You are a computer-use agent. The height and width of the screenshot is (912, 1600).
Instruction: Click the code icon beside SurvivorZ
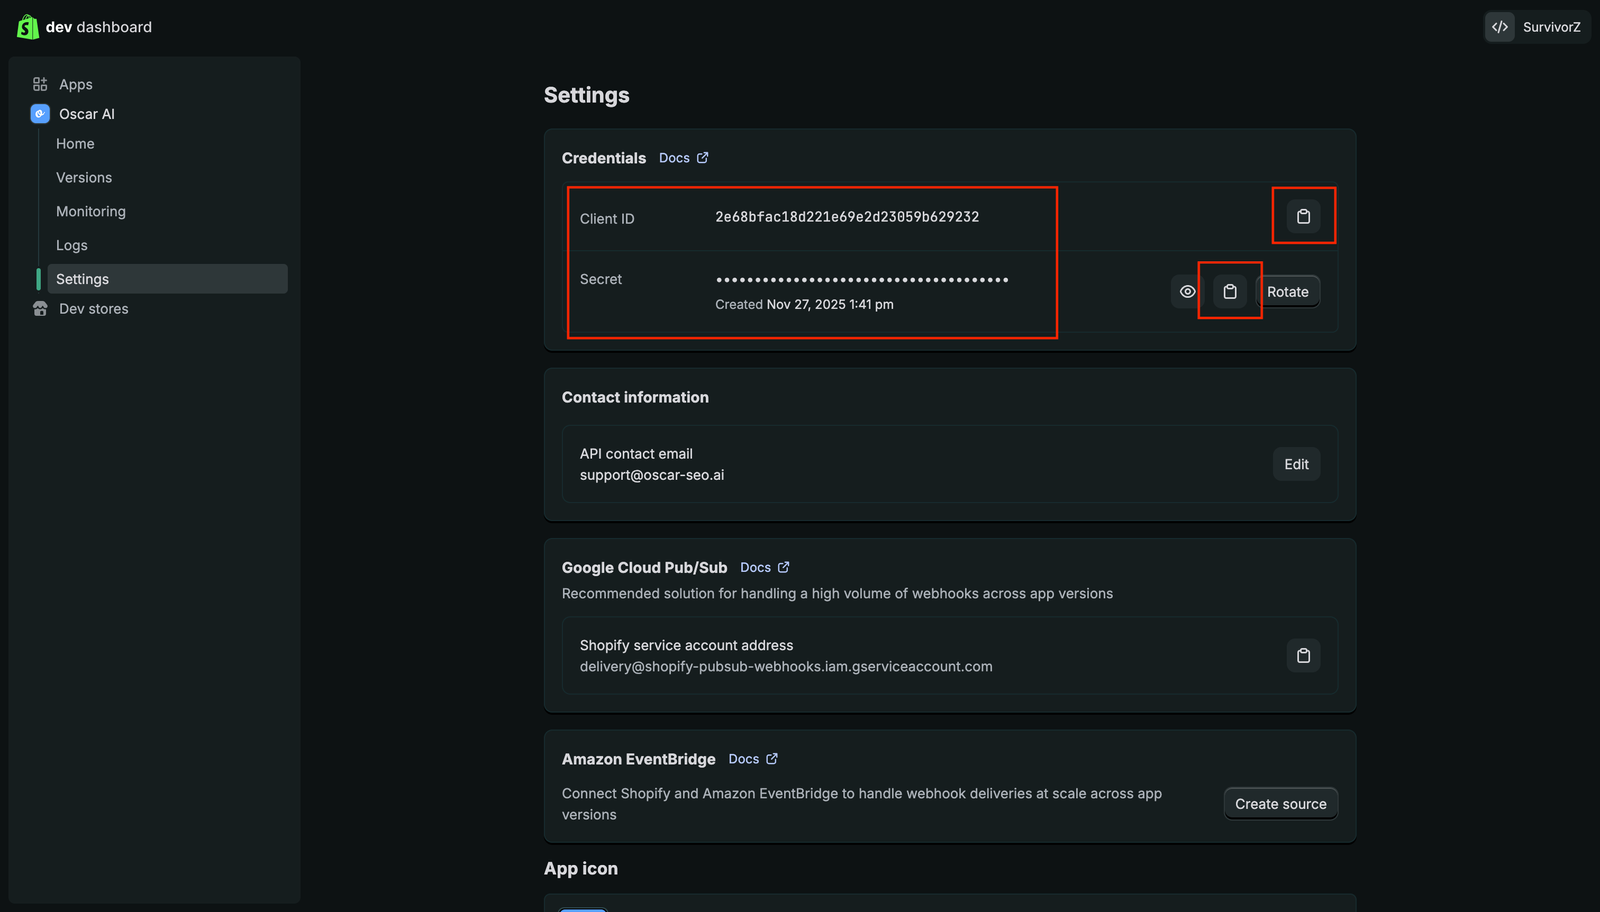[x=1500, y=27]
